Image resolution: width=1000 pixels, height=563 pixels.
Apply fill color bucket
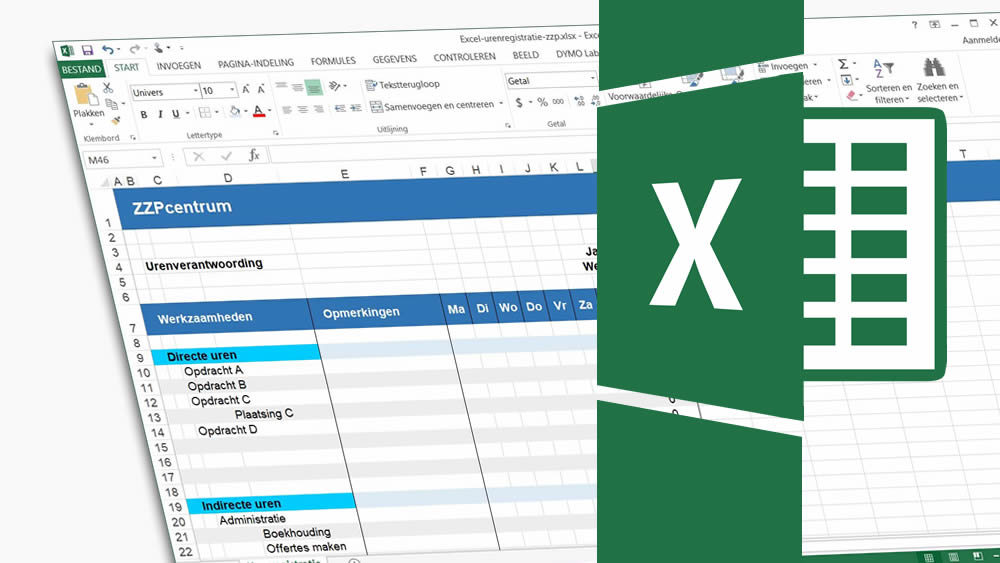coord(235,112)
